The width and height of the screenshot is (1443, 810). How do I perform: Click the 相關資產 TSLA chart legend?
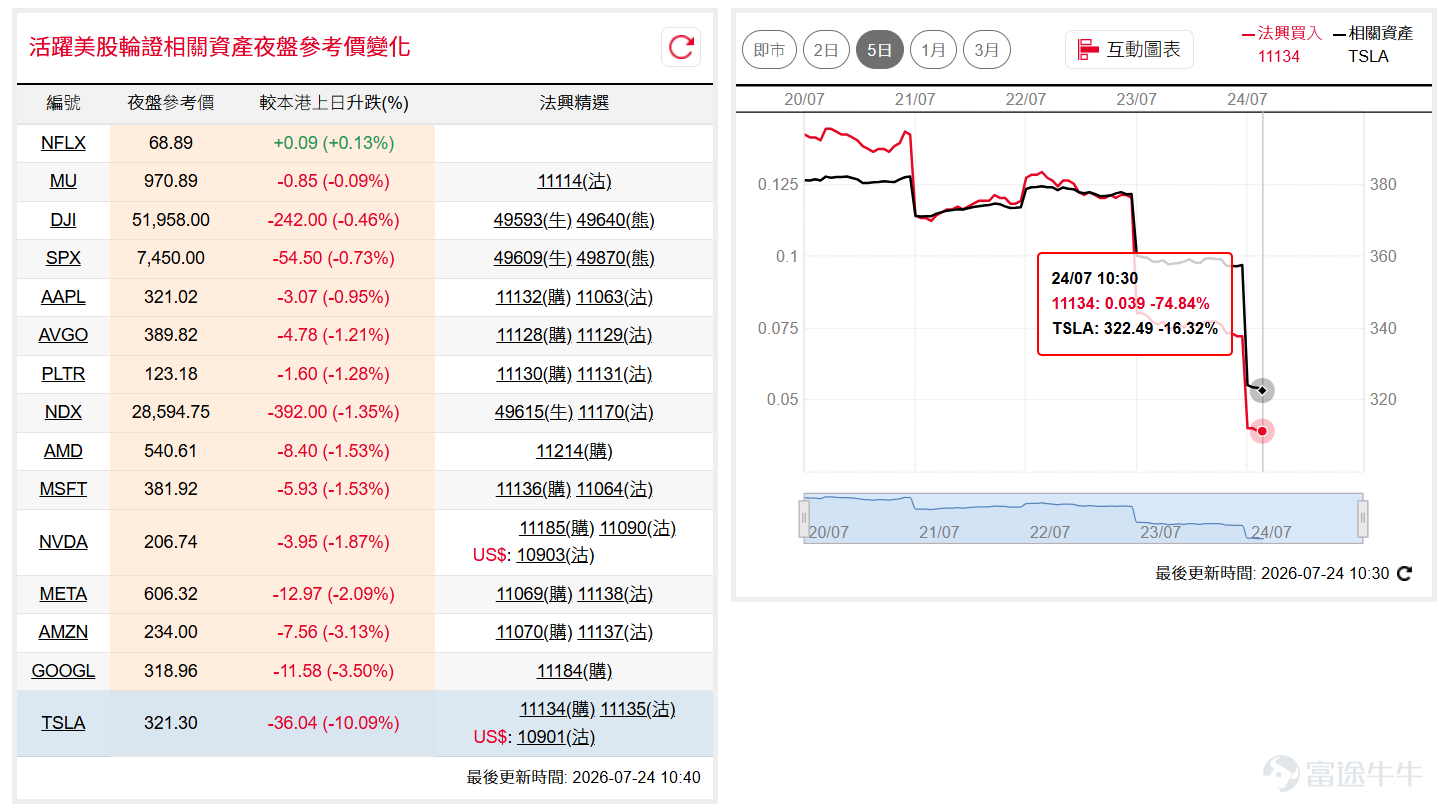(x=1373, y=44)
